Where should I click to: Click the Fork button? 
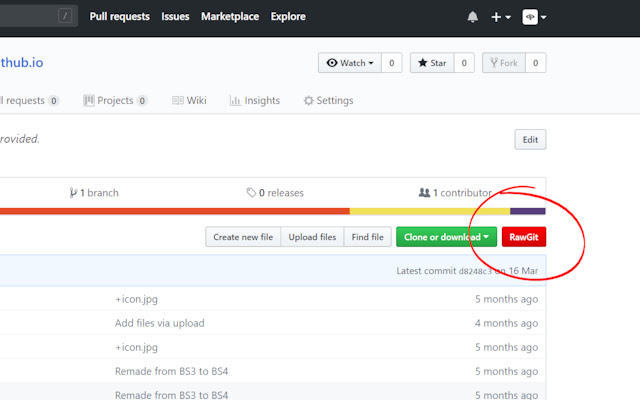(504, 63)
